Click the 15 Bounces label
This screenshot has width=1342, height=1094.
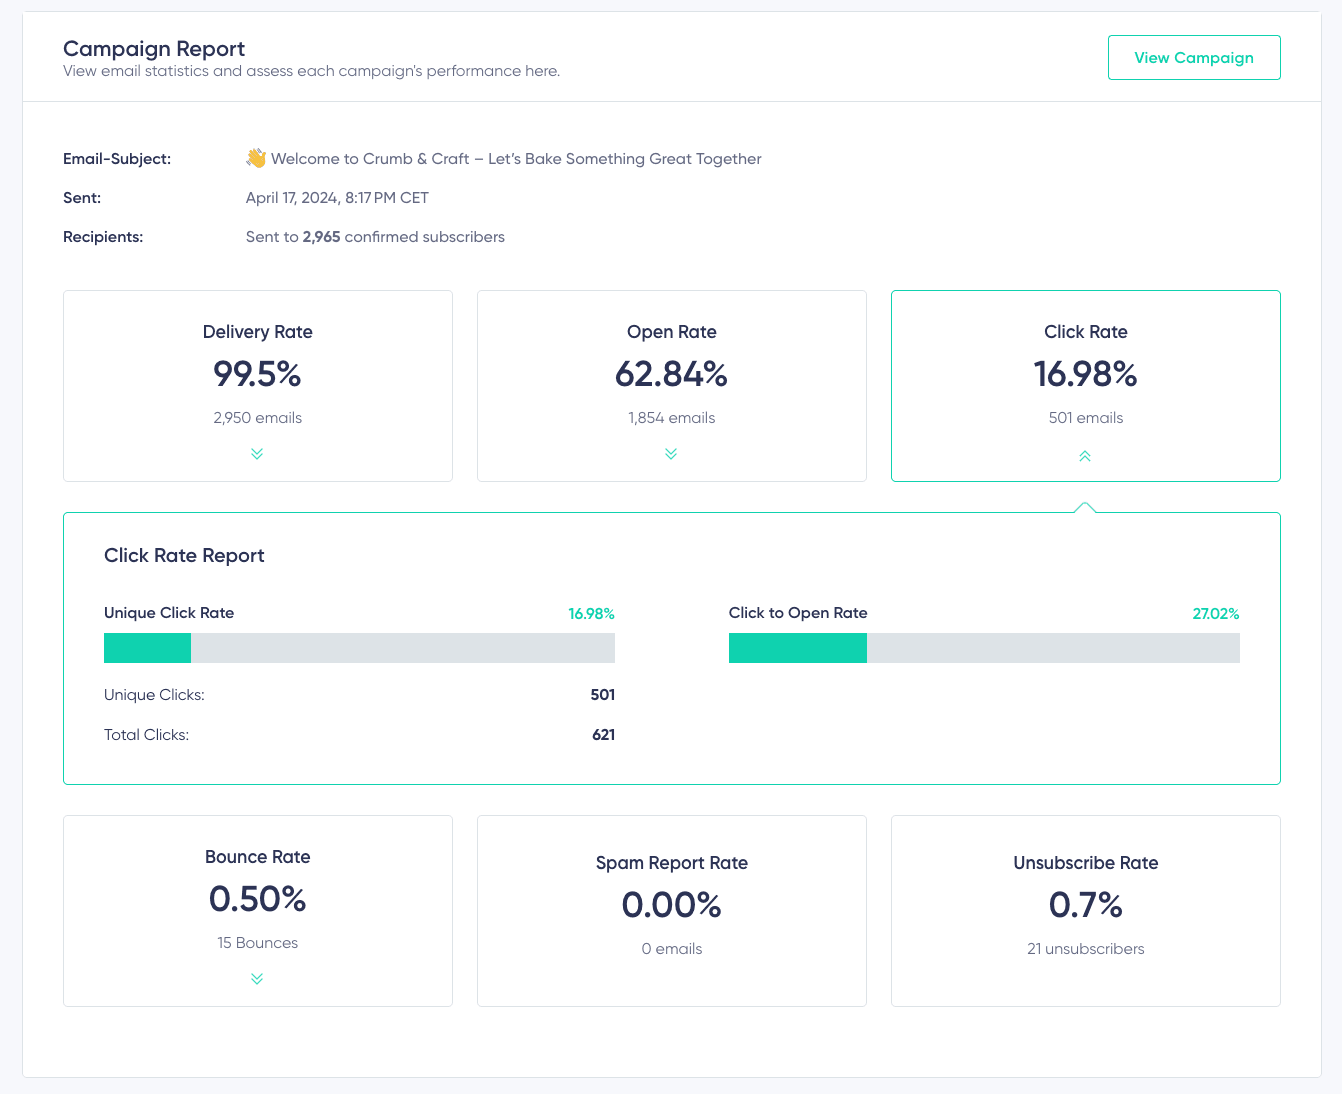click(257, 942)
